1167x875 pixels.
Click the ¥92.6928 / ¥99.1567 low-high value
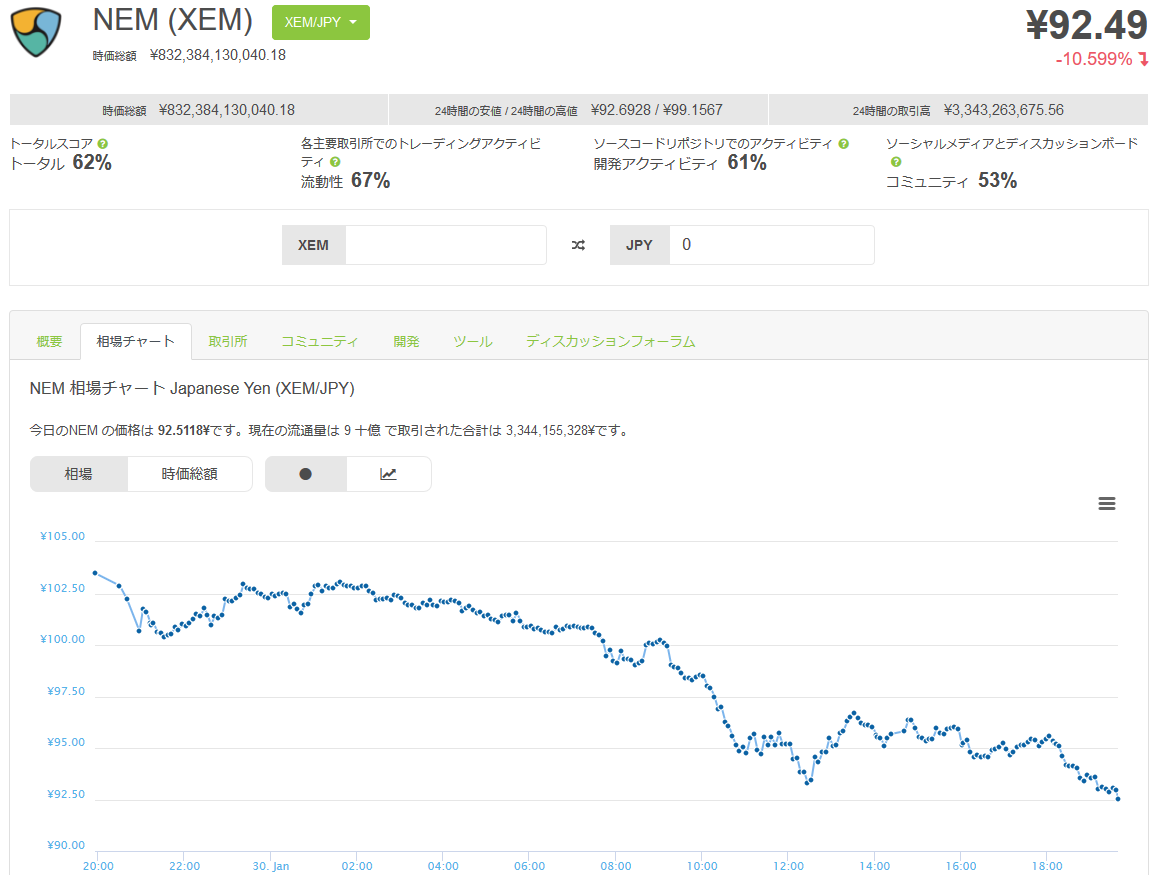pos(656,110)
